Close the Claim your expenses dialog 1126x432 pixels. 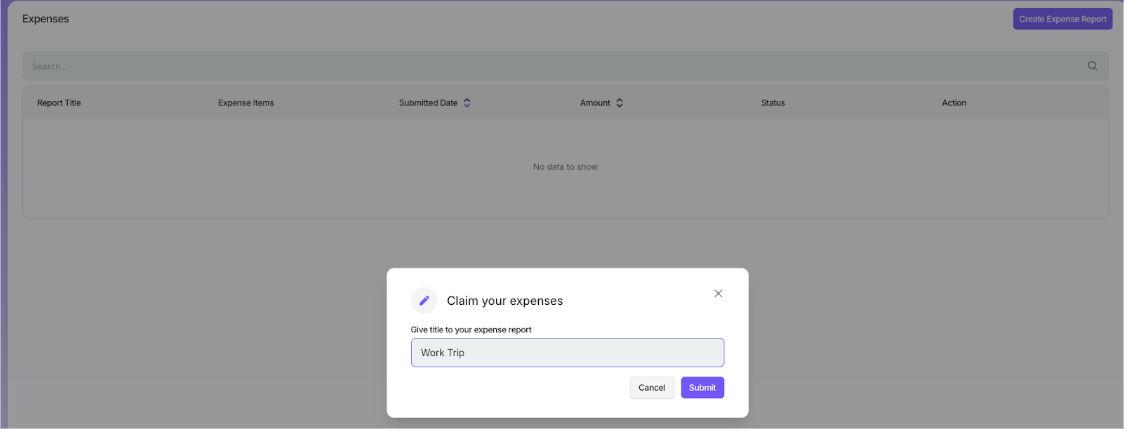[718, 294]
